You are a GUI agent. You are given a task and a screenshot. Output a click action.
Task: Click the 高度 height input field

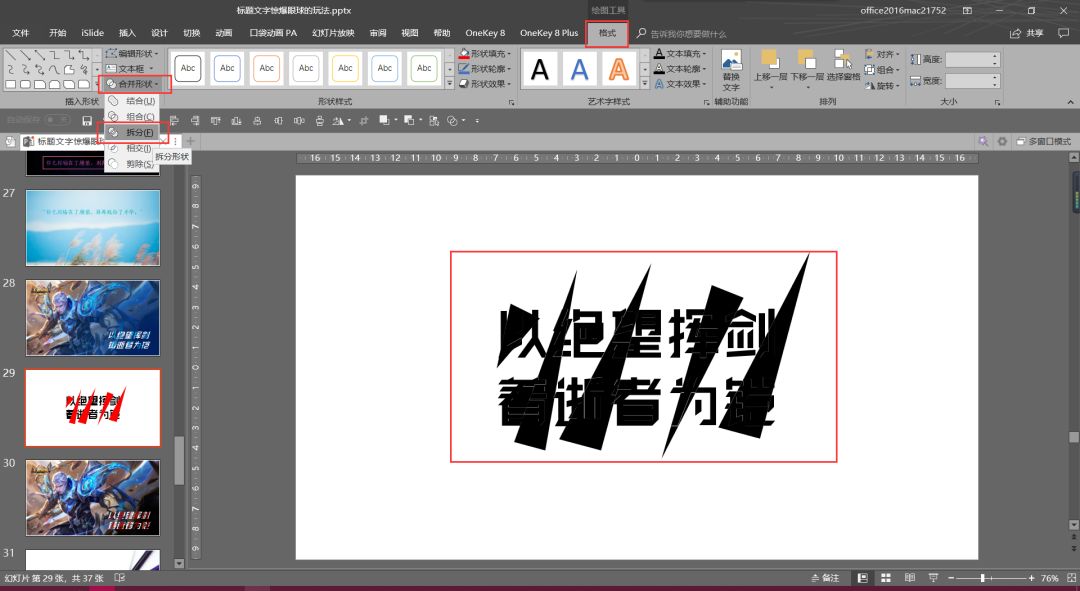(x=972, y=60)
